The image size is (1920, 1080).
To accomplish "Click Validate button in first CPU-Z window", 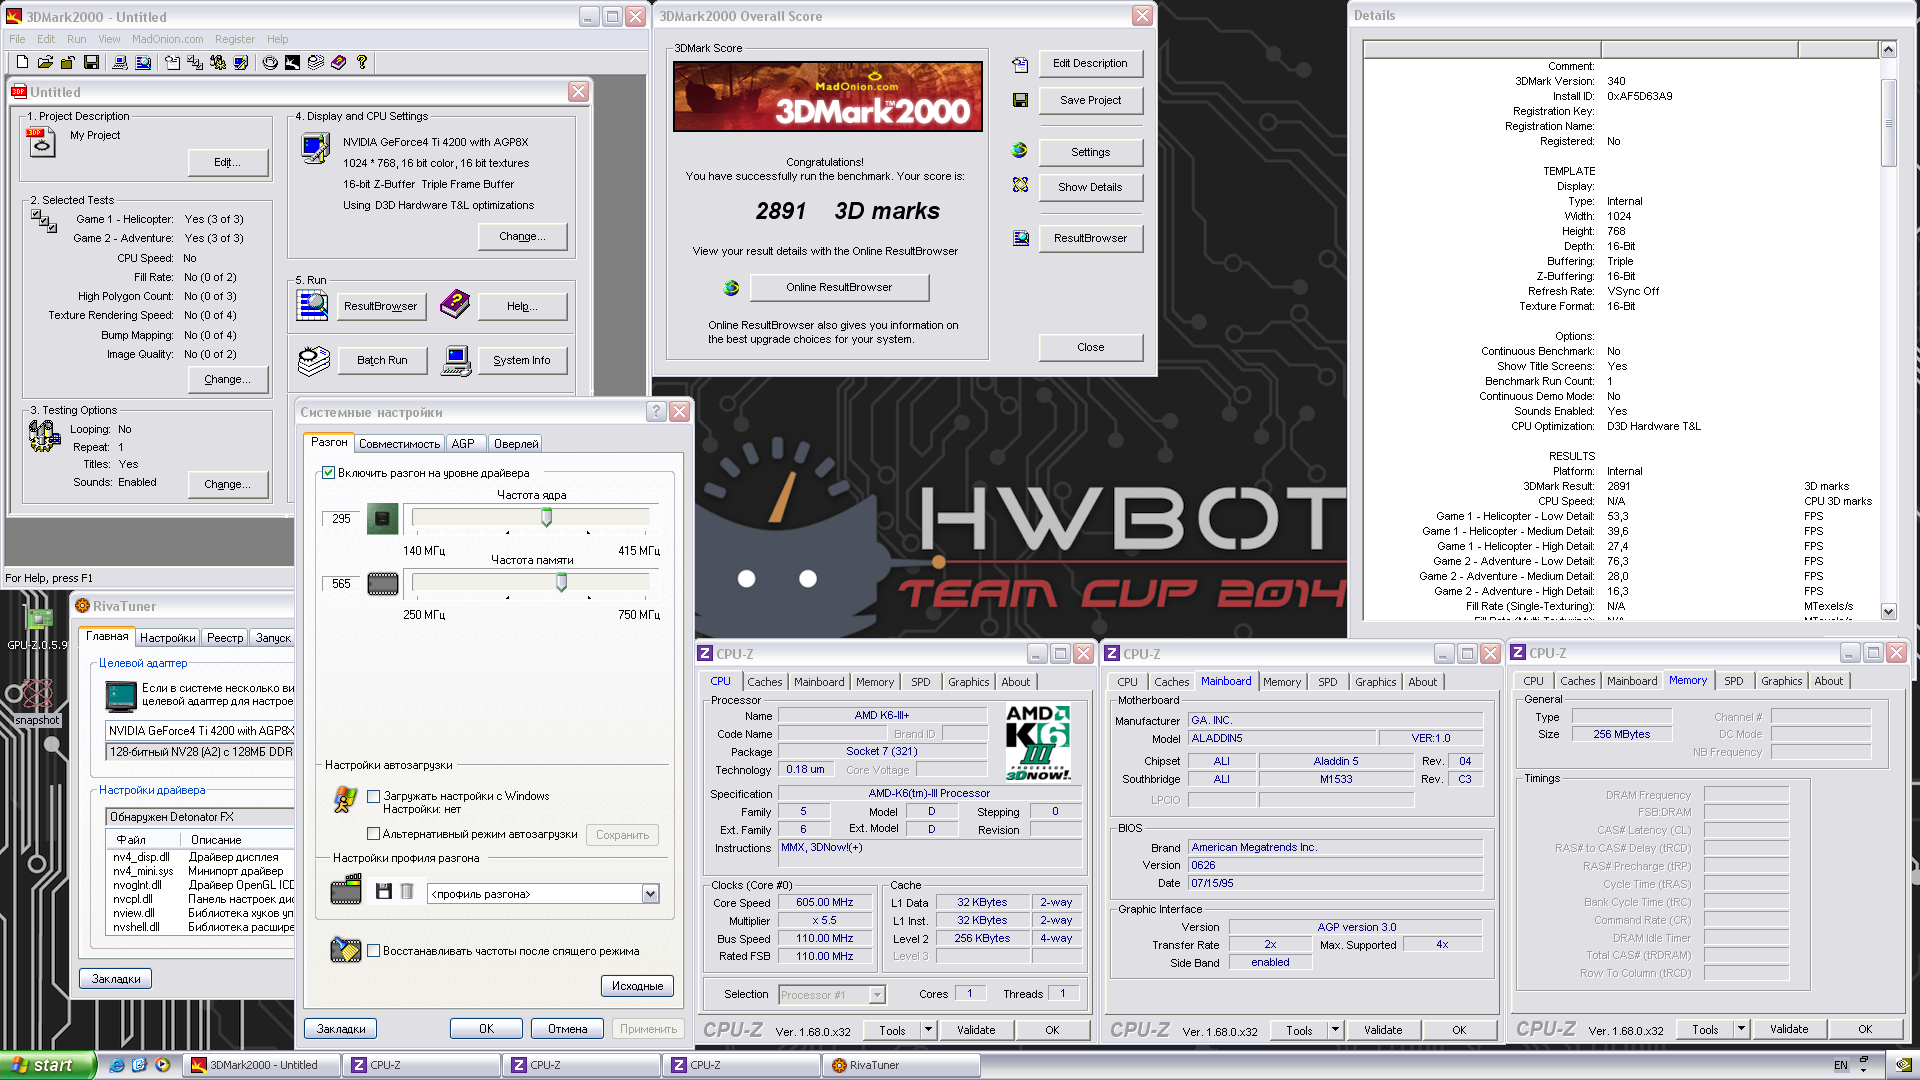I will 976,1030.
